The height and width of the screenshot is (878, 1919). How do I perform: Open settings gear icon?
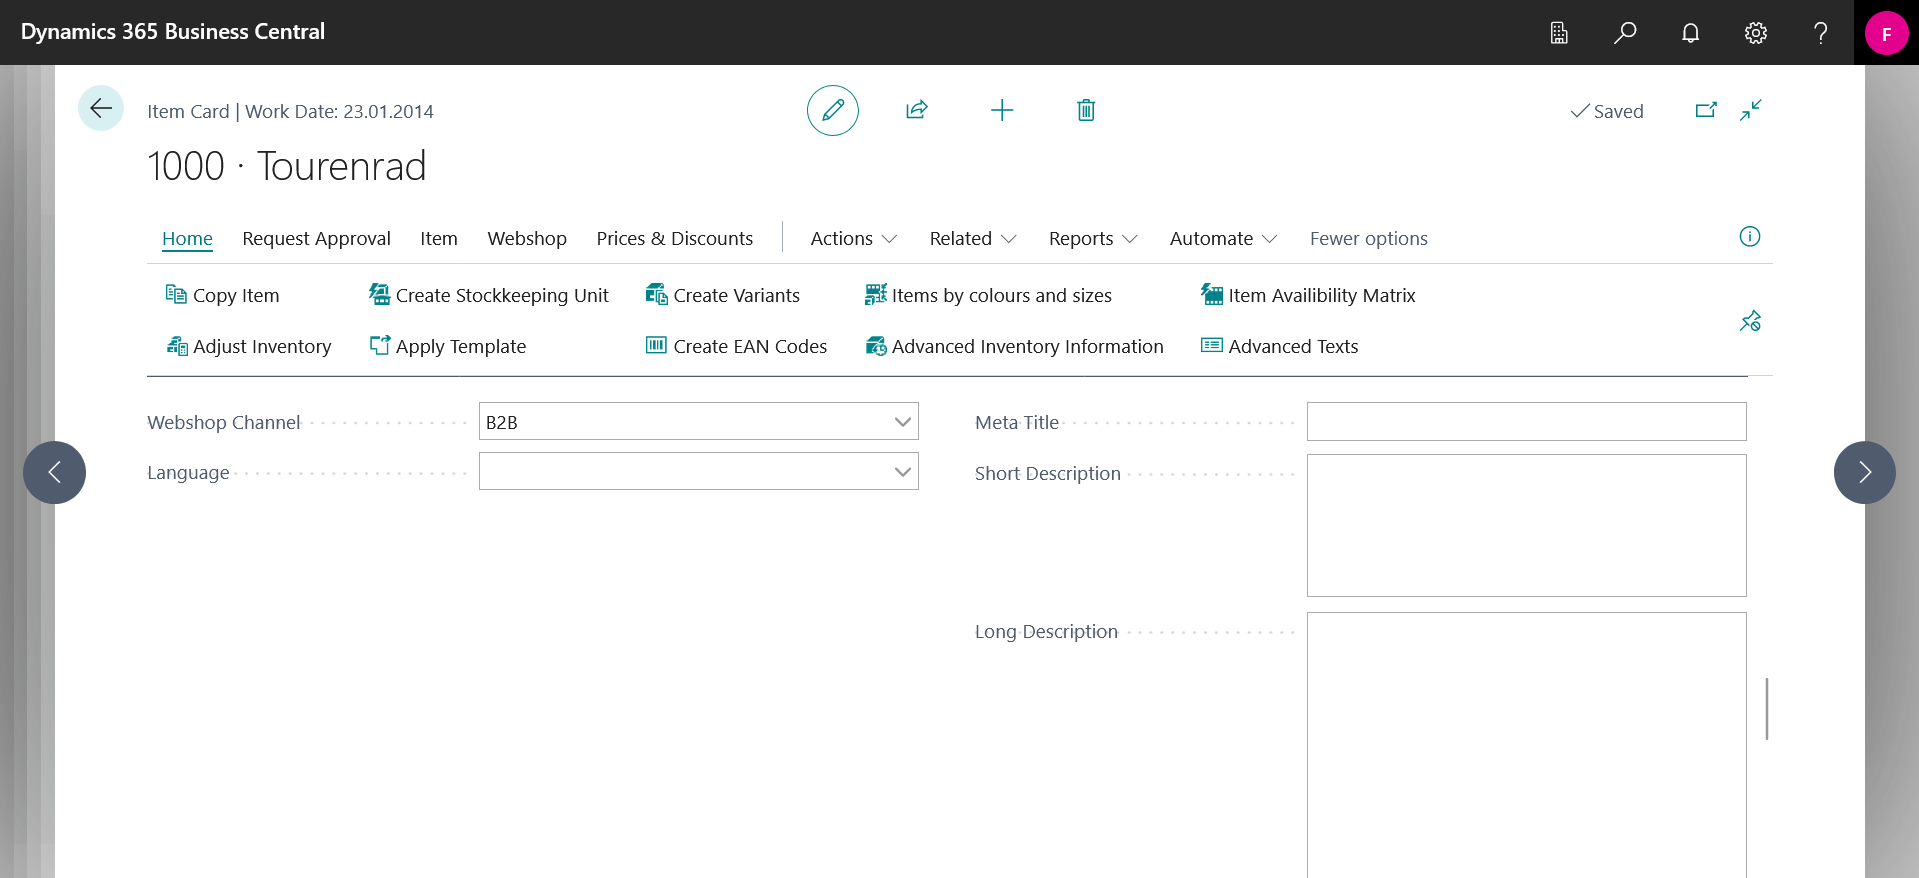pyautogui.click(x=1756, y=33)
